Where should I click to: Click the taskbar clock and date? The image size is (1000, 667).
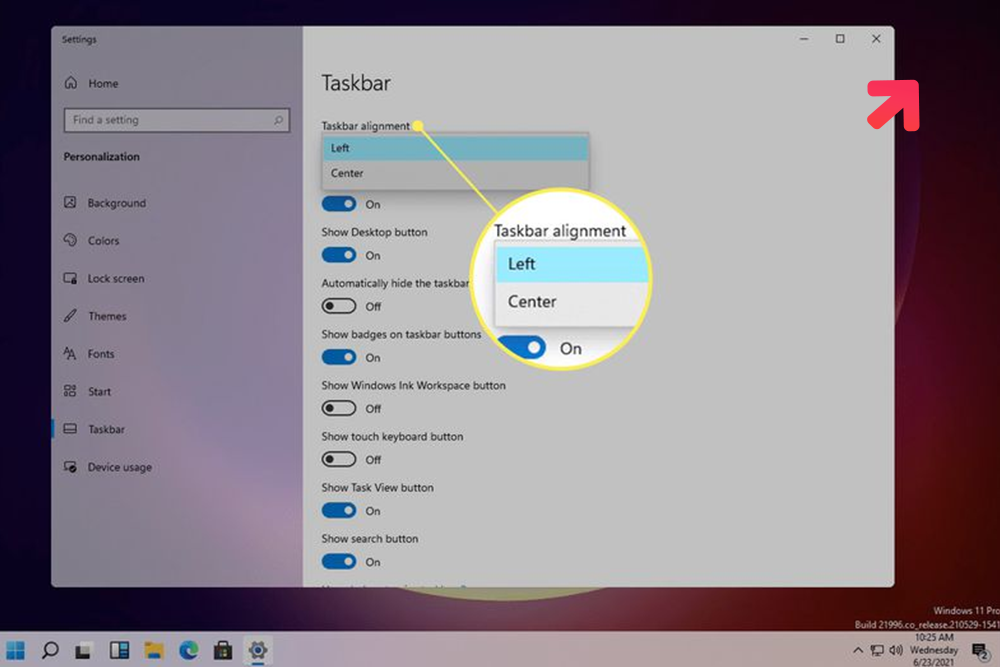coord(934,650)
